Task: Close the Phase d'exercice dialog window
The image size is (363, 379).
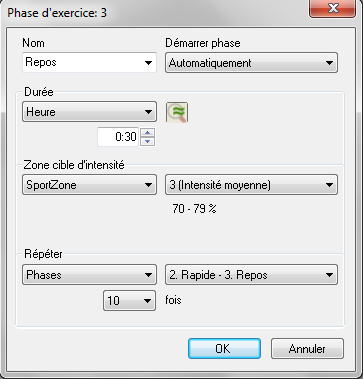Action: 332,9
